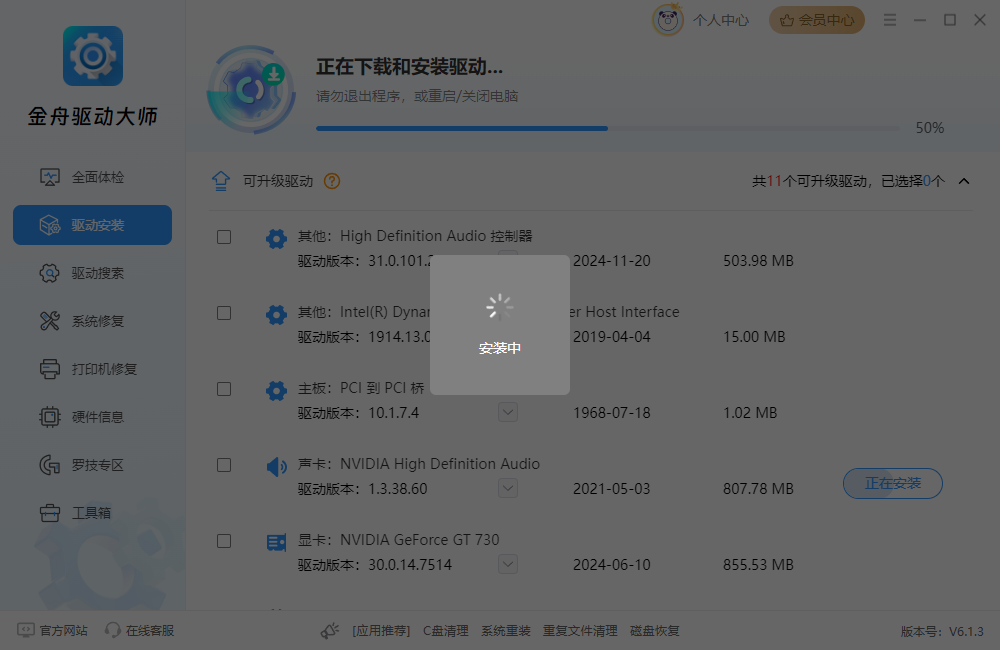Click driver version 30.0.14.7514 text
This screenshot has width=1000, height=650.
pos(410,565)
